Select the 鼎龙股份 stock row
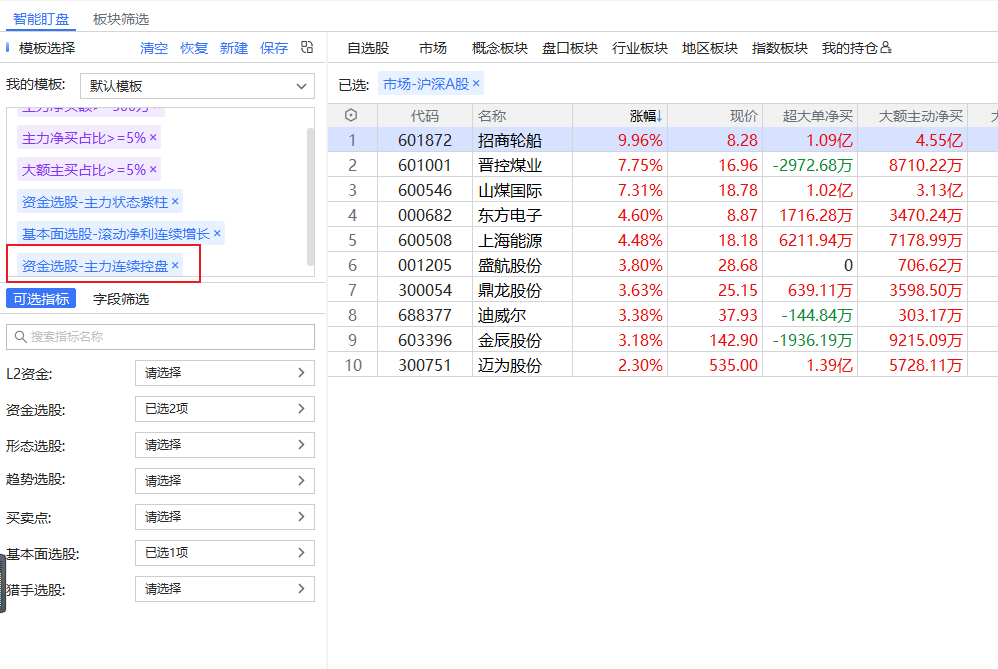Image resolution: width=998 pixels, height=669 pixels. click(663, 290)
